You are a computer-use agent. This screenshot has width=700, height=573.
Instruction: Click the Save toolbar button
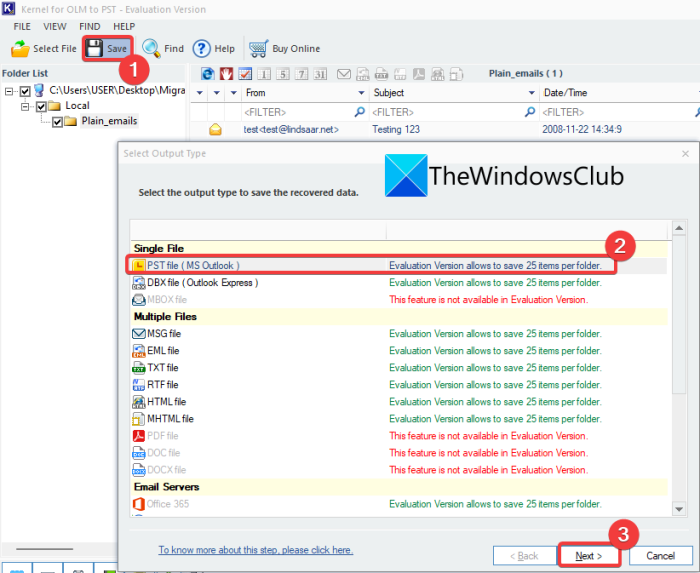108,49
